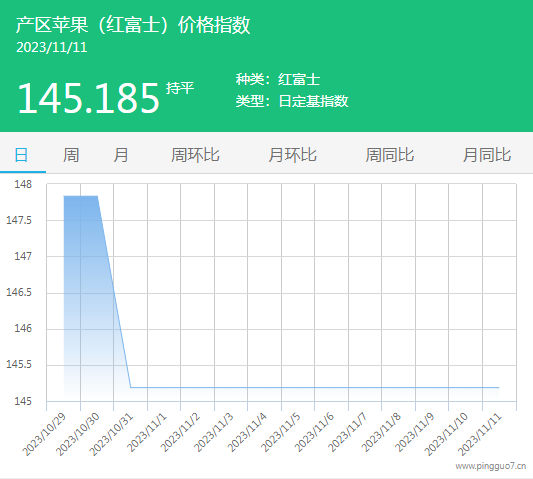Screen dimensions: 533x479
Task: Switch to the 周 weekly tab
Action: 71,155
